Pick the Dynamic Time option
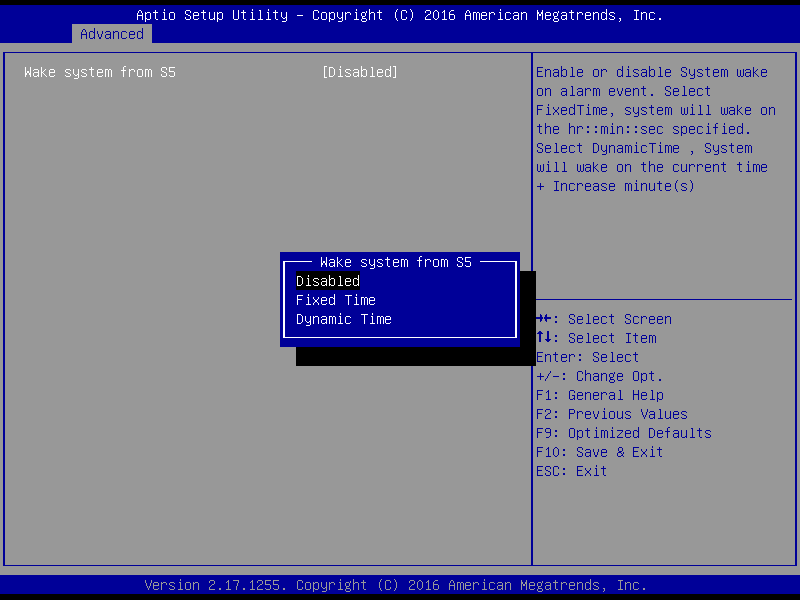Screen dimensions: 800x600 tap(344, 319)
